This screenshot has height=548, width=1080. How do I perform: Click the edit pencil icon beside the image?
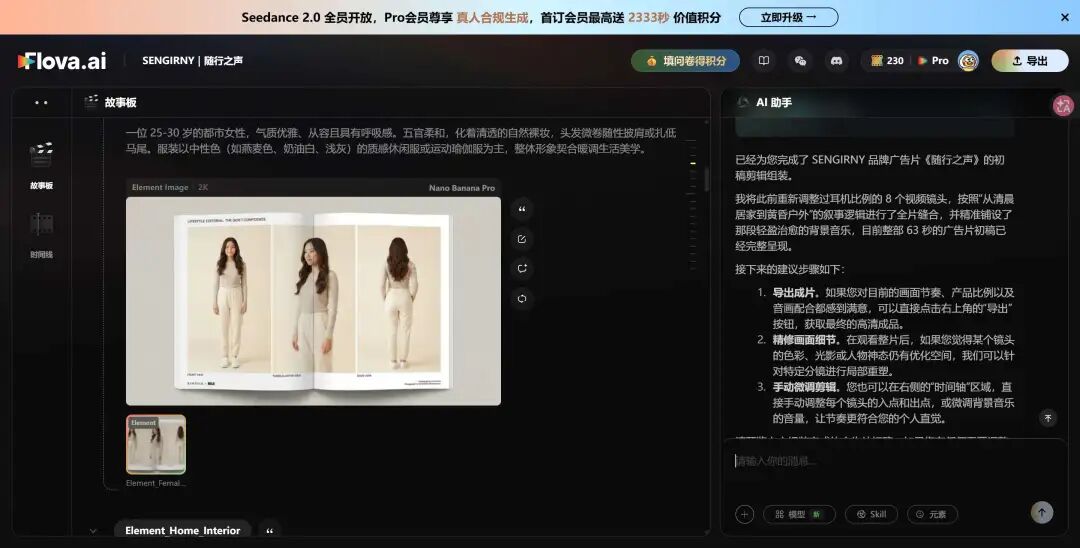pyautogui.click(x=522, y=239)
